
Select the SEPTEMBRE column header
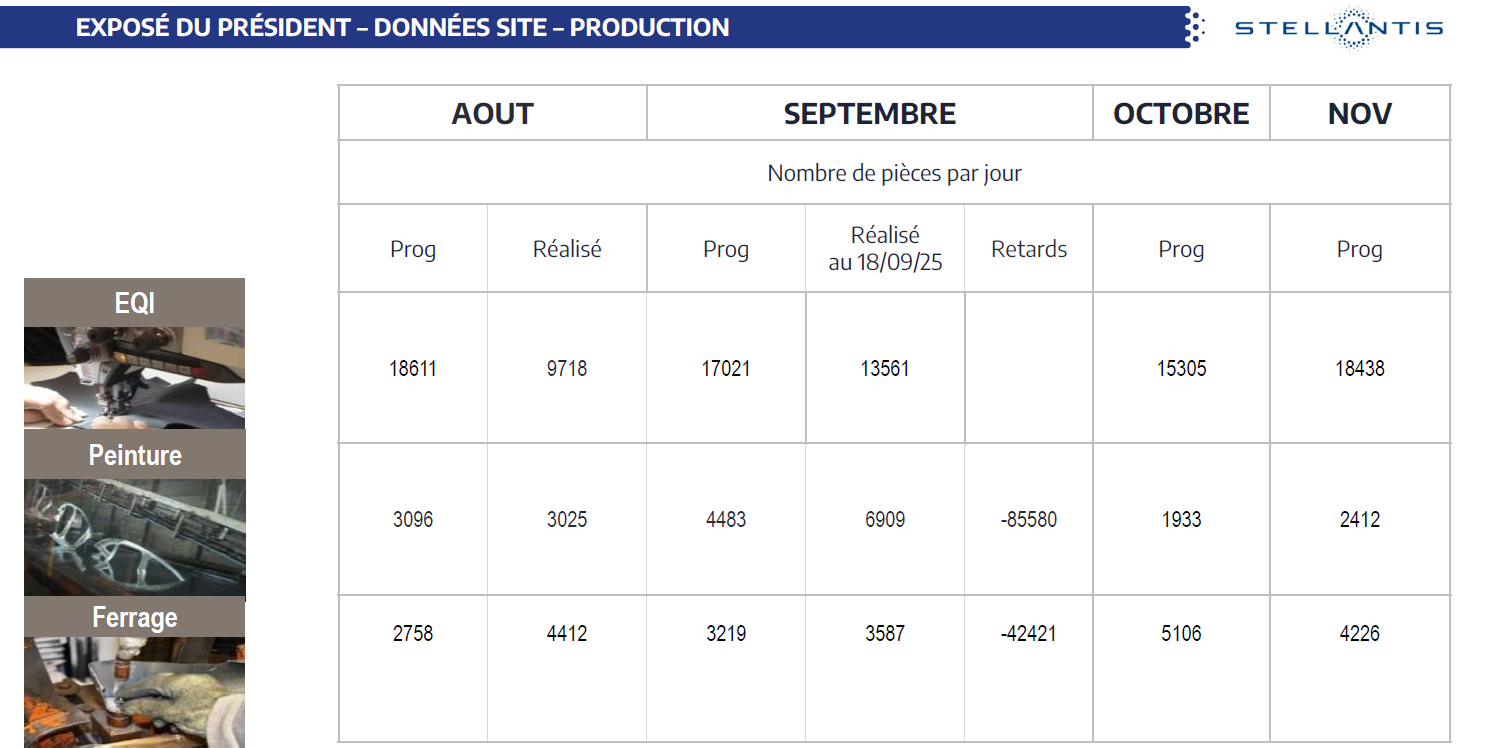coord(869,113)
